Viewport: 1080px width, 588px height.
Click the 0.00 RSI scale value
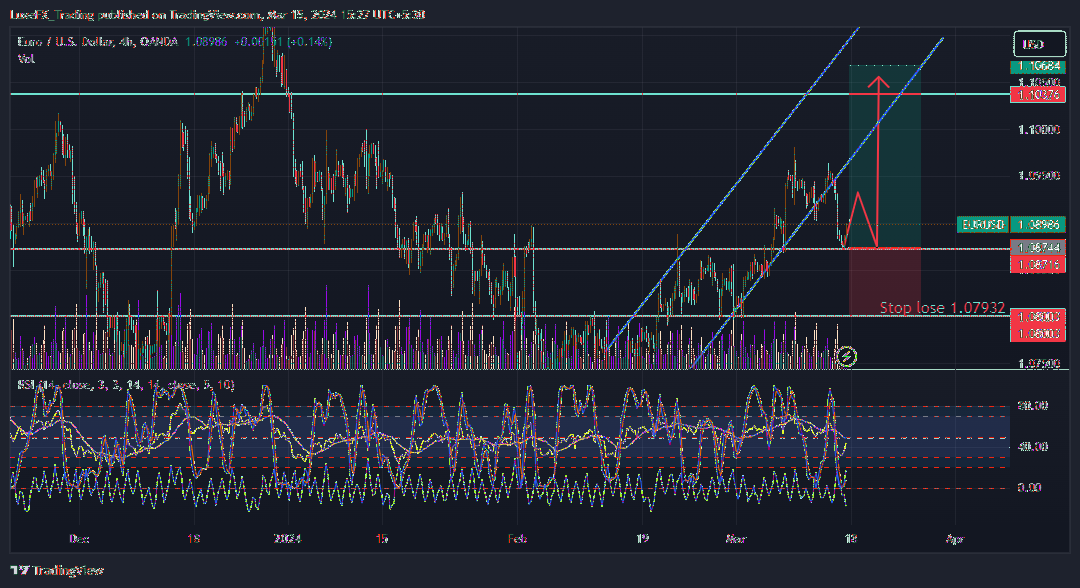tap(1029, 487)
